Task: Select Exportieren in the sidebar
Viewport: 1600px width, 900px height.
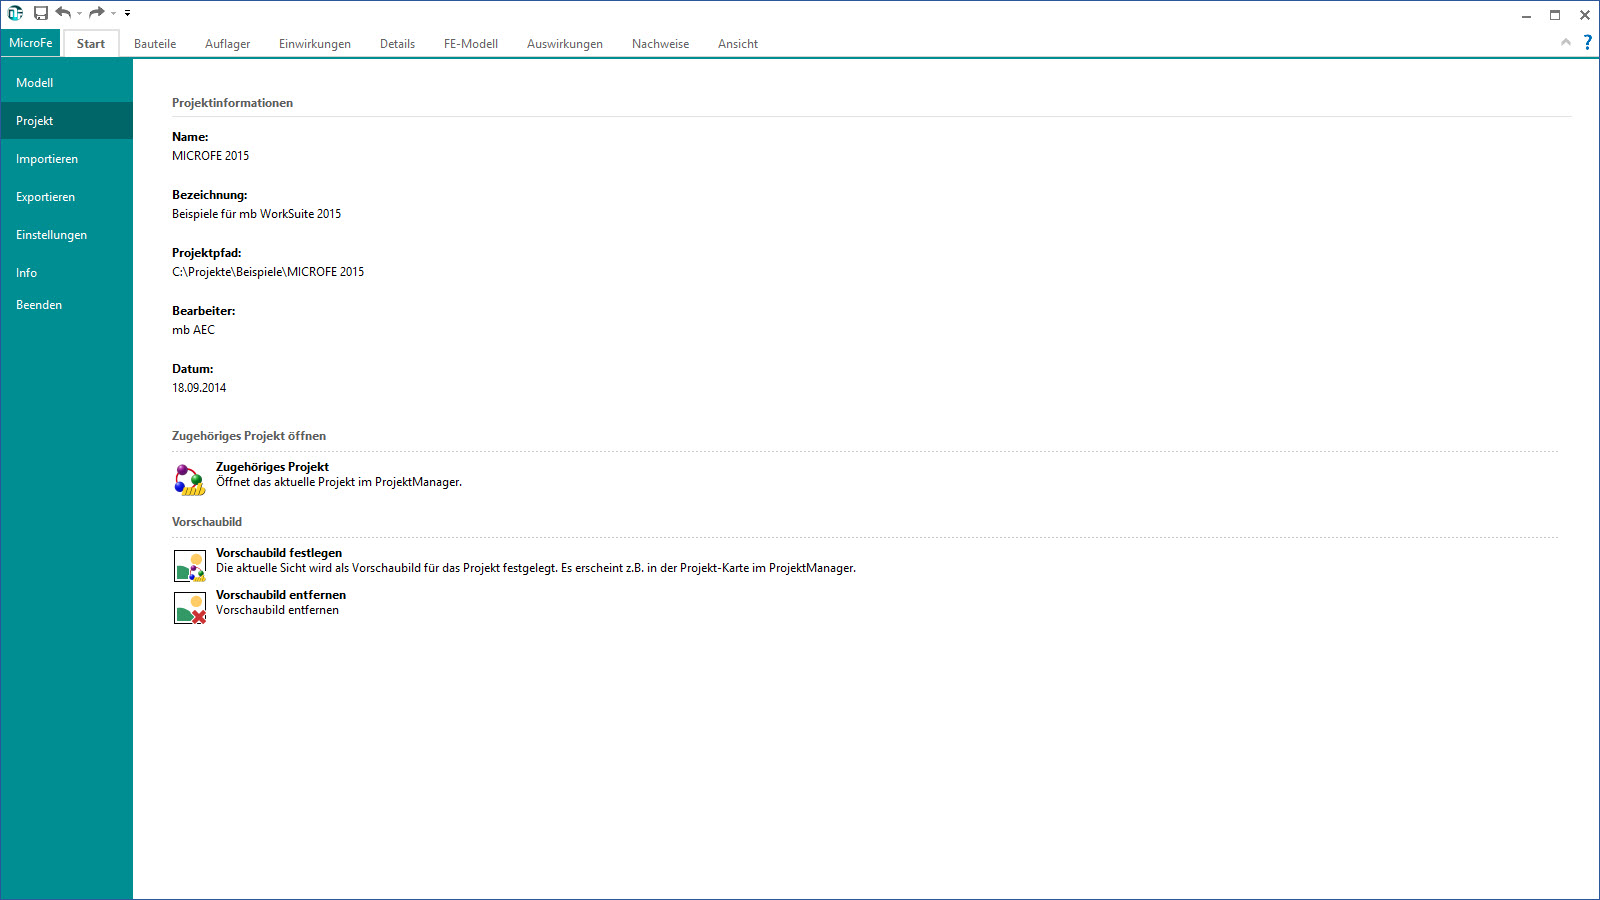Action: pos(67,197)
